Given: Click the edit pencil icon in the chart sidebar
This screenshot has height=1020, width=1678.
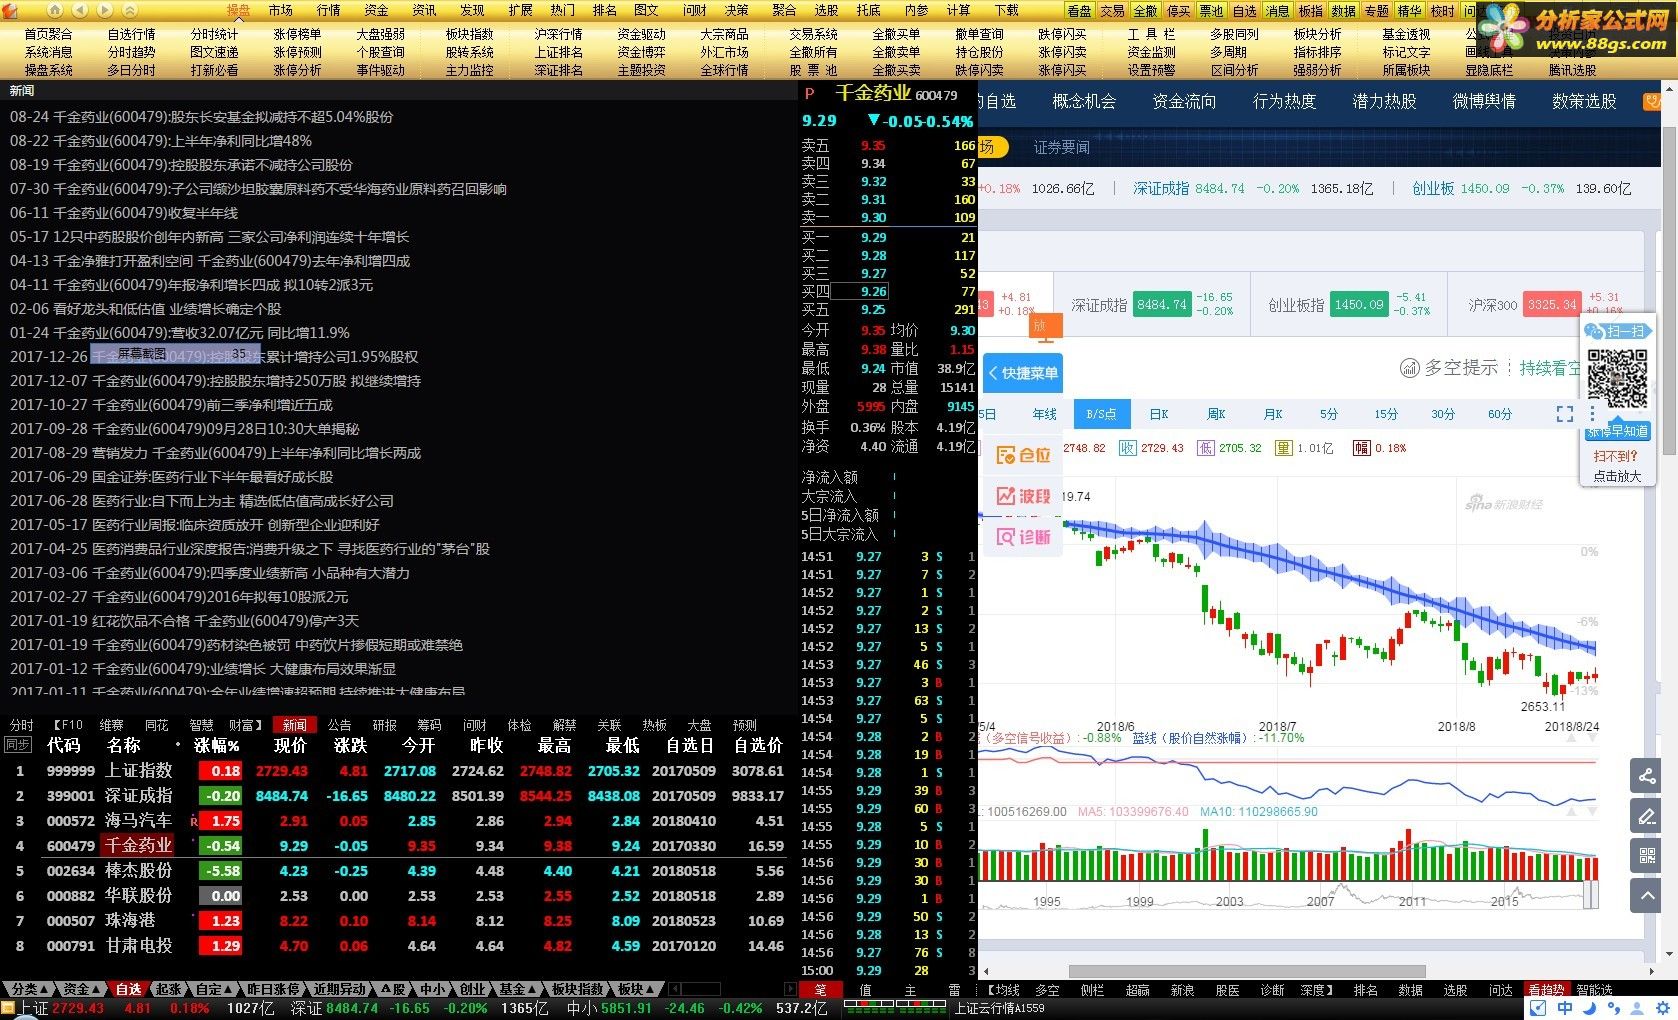Looking at the screenshot, I should point(1645,816).
